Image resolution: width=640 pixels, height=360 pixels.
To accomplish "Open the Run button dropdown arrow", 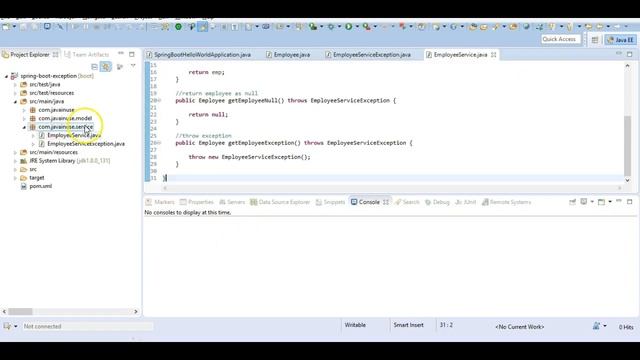I will click(357, 27).
